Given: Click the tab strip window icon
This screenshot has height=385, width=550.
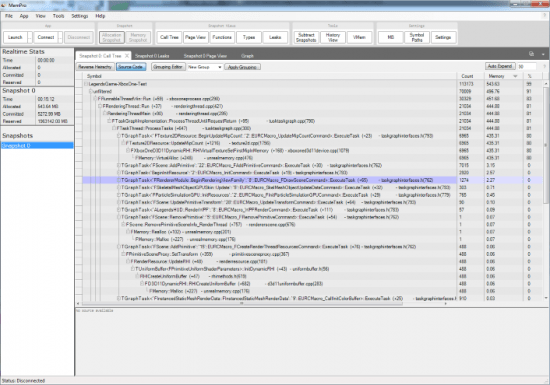Looking at the screenshot, I should 531,54.
